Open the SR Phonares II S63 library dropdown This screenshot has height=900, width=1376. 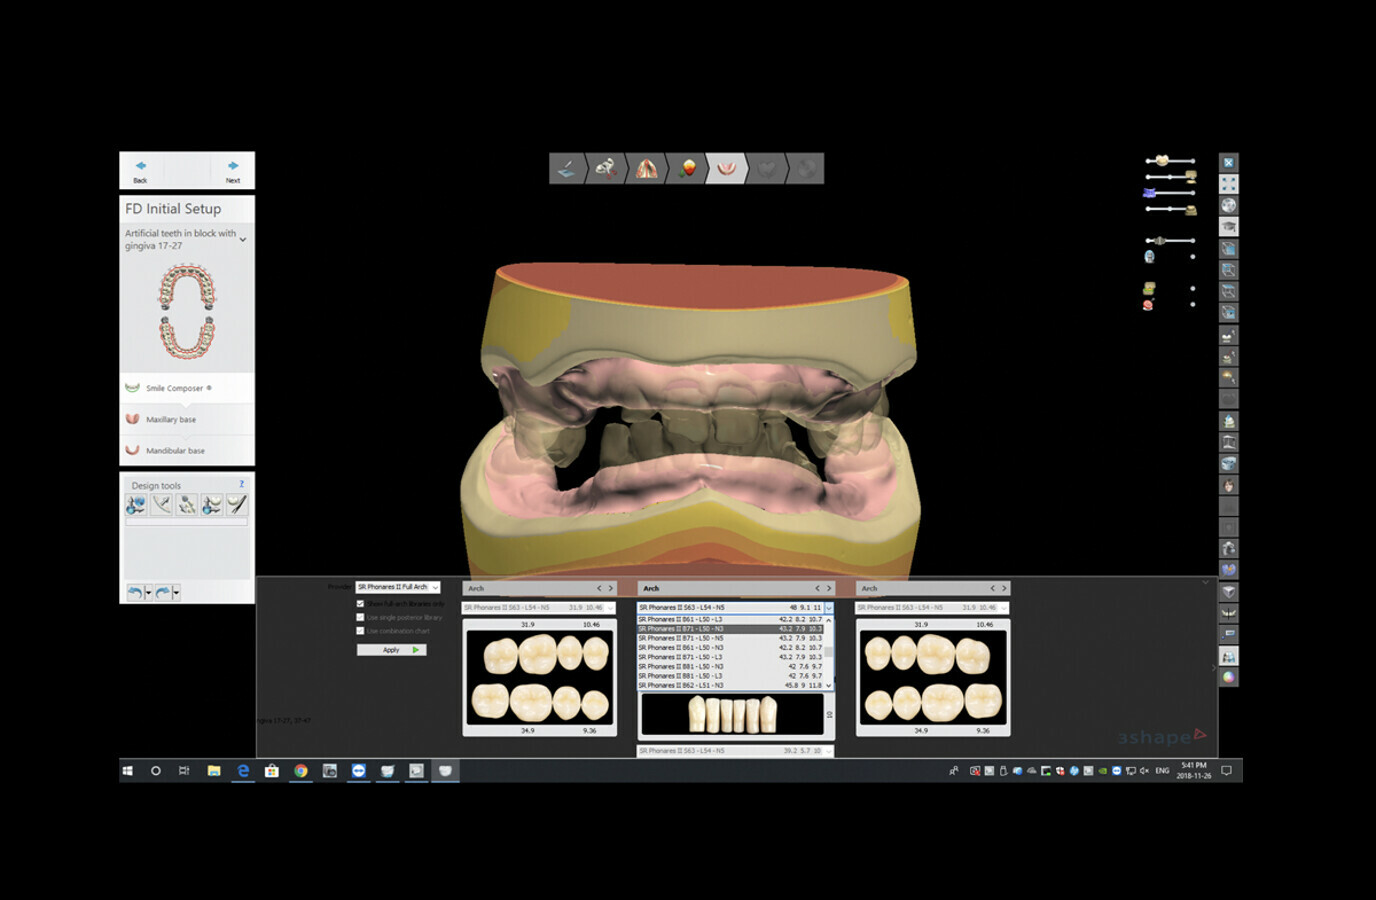pyautogui.click(x=828, y=607)
